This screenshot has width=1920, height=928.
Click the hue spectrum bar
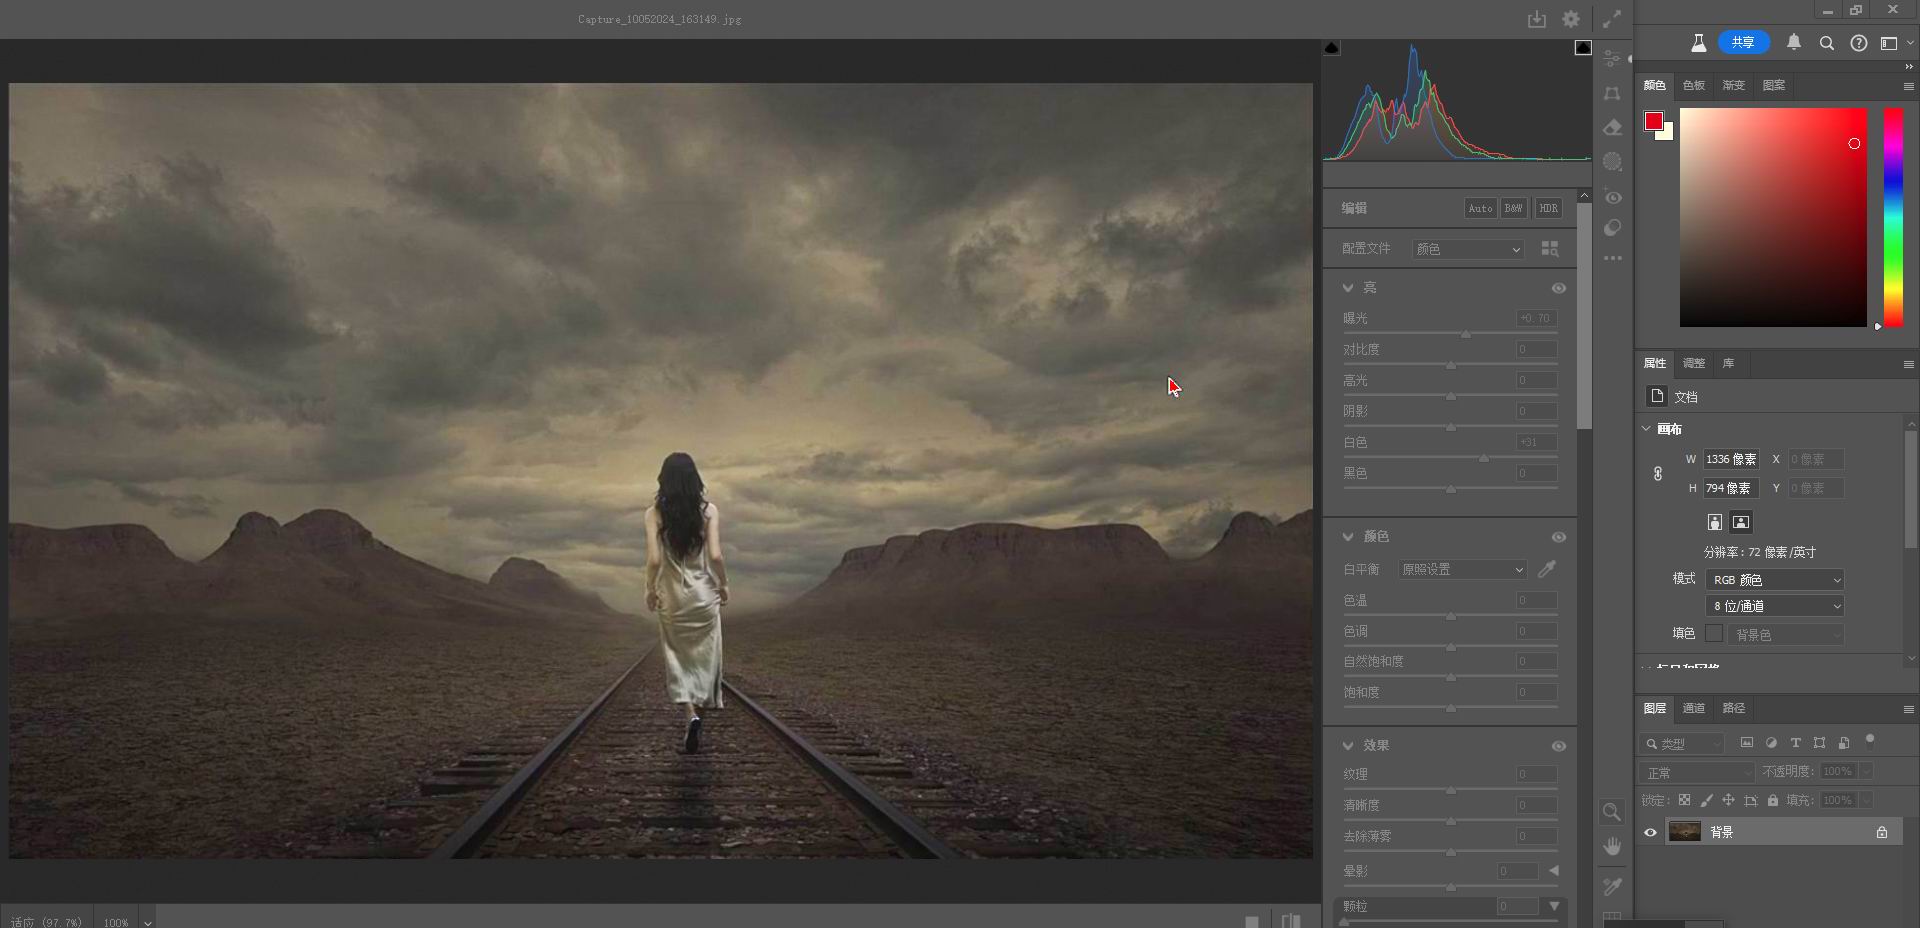pyautogui.click(x=1893, y=217)
